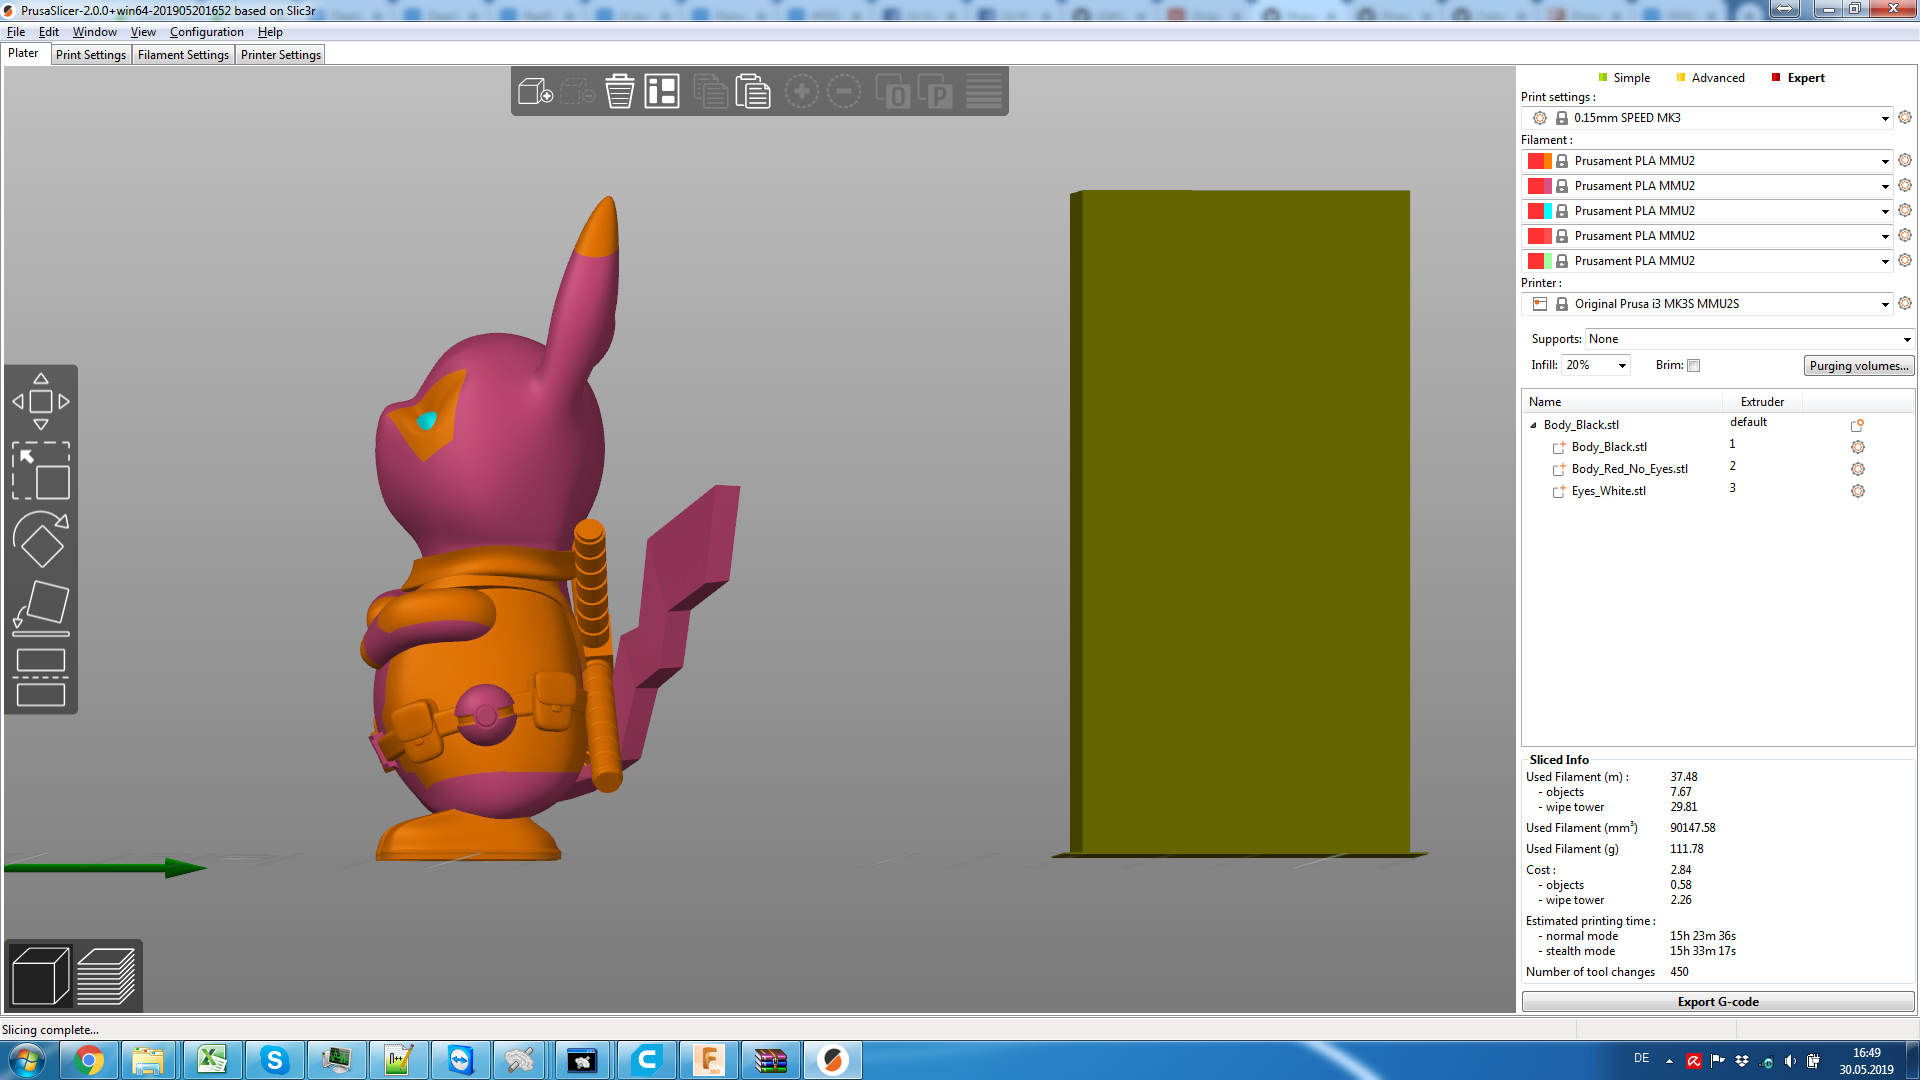Switch to Advanced mode
This screenshot has width=1920, height=1080.
point(1710,78)
